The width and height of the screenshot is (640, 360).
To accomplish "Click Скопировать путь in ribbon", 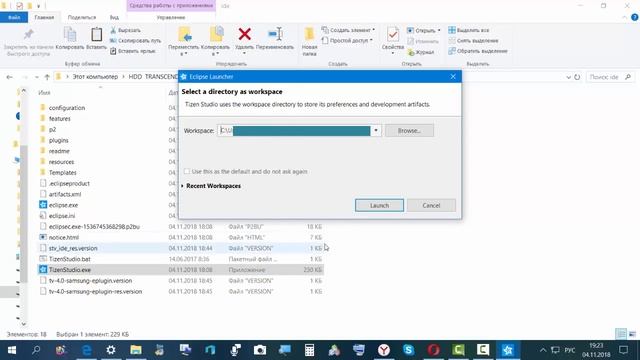I will (135, 41).
